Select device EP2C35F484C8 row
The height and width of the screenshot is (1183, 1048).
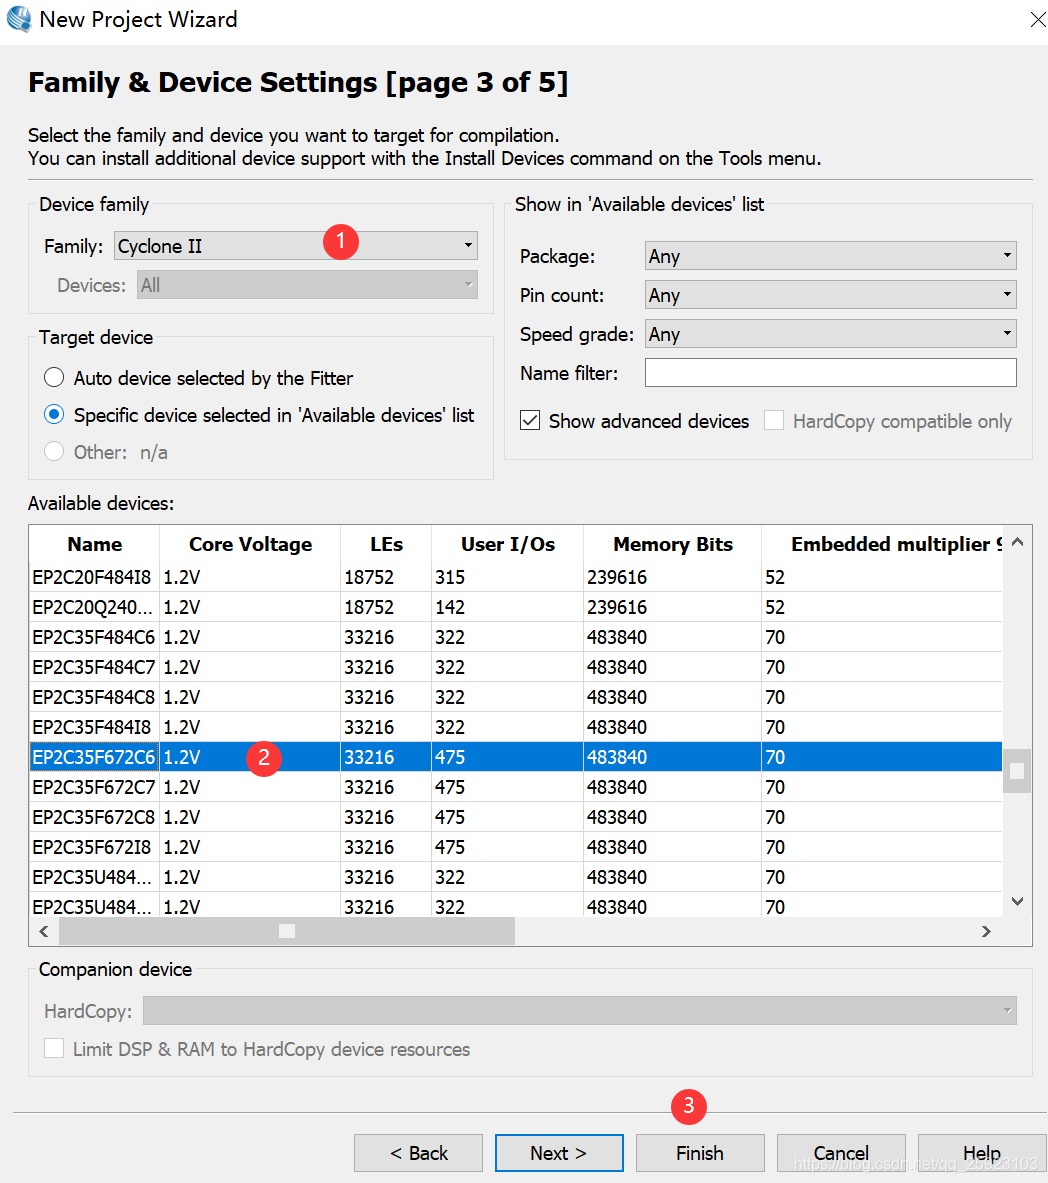point(516,697)
